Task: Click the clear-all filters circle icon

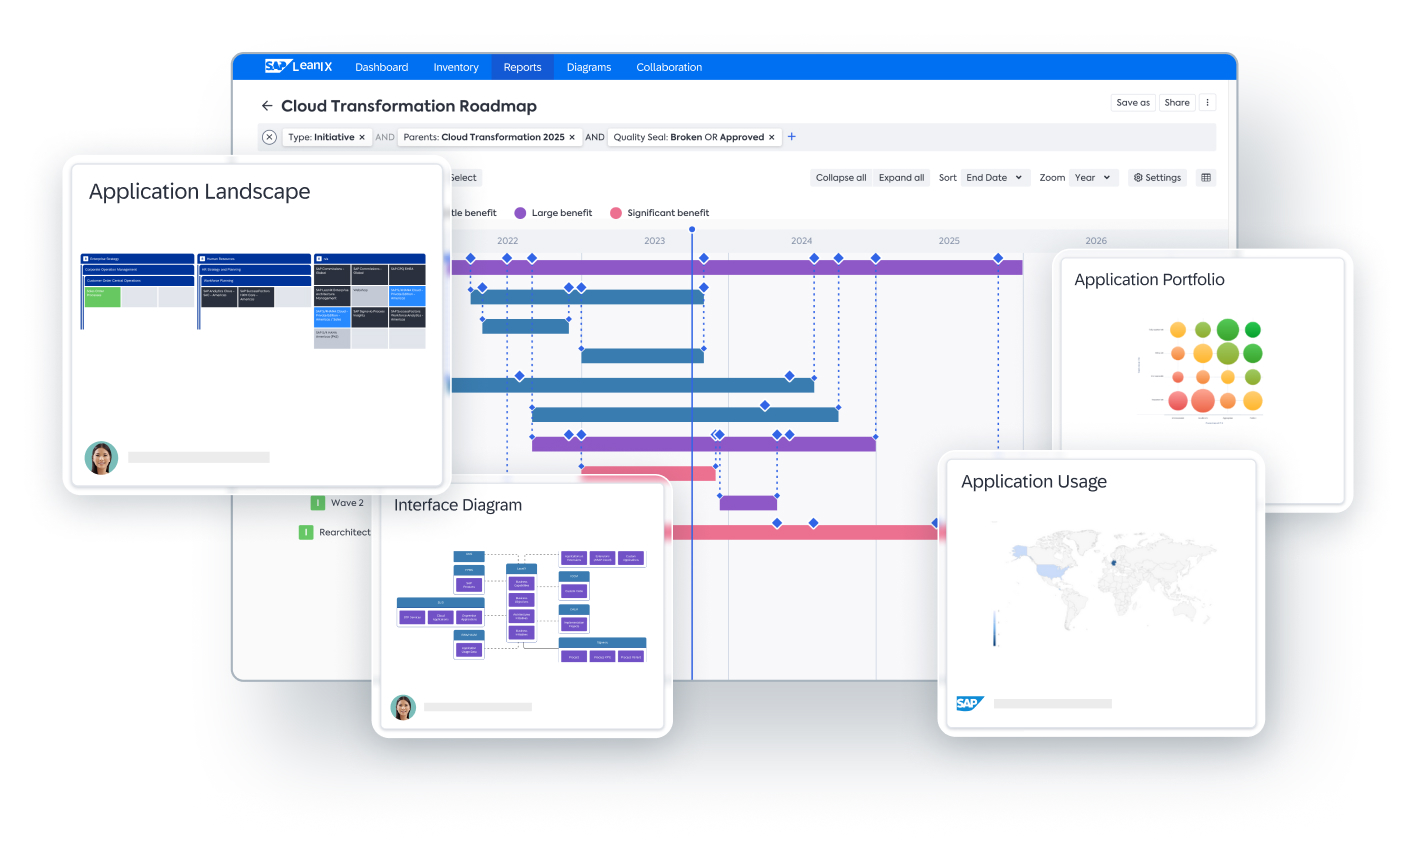Action: (268, 136)
